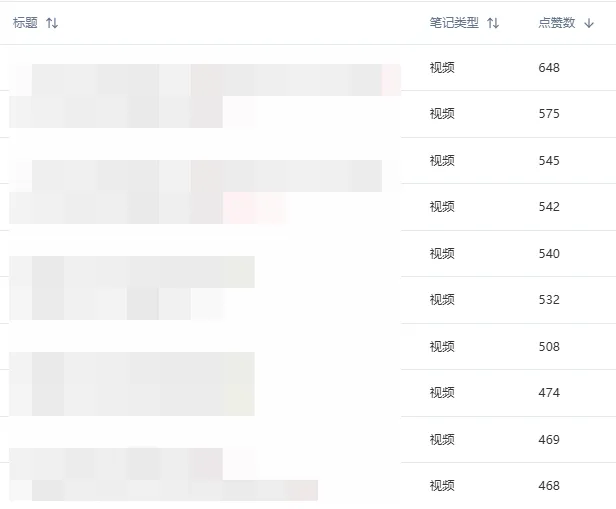
Task: Select 视频 in the row with 468 likes
Action: (x=442, y=486)
